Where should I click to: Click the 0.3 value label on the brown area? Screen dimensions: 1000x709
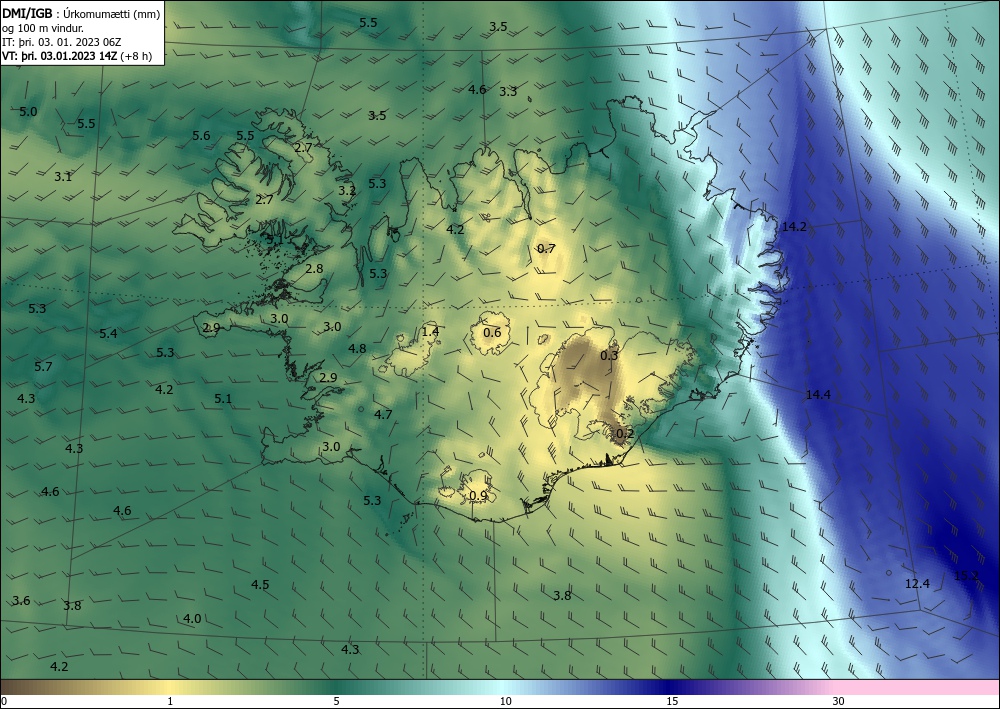coord(609,355)
